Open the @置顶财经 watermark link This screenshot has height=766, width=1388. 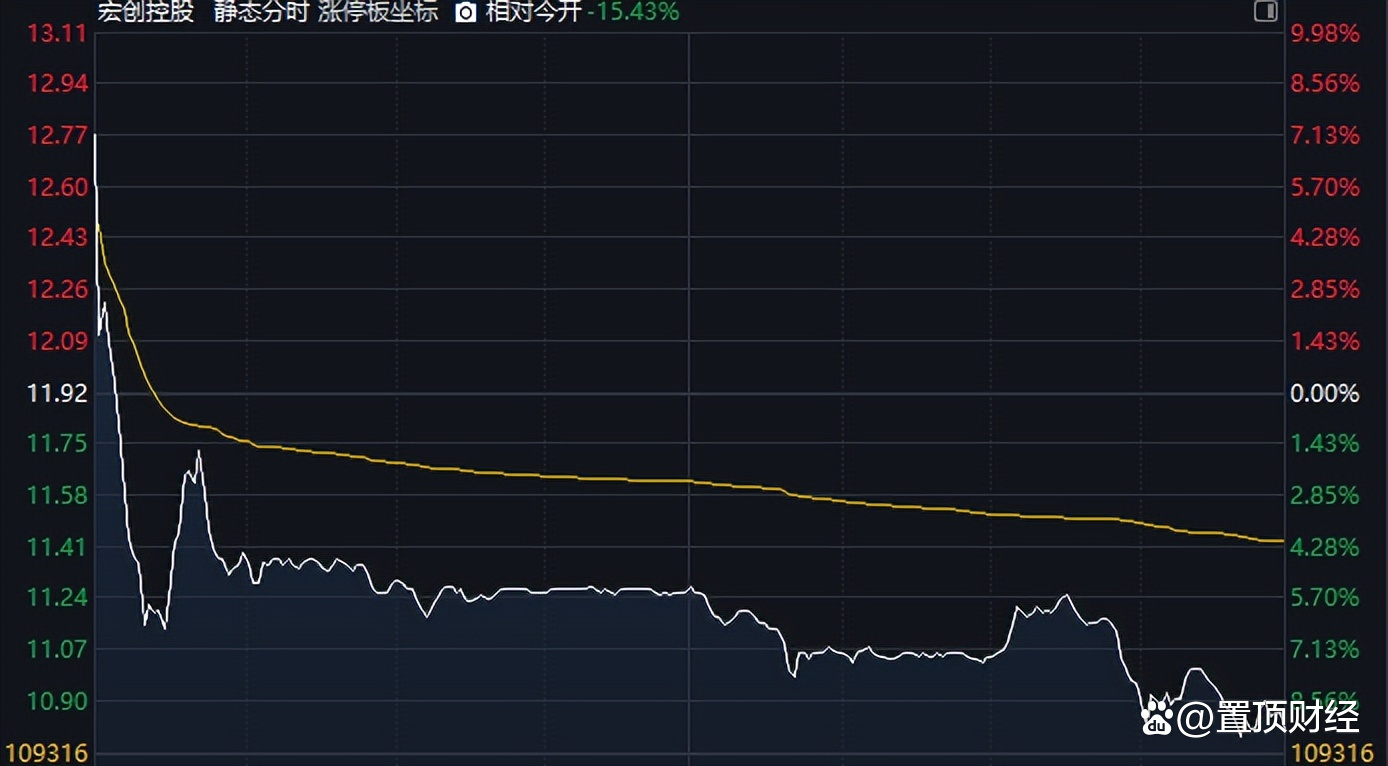point(1267,717)
